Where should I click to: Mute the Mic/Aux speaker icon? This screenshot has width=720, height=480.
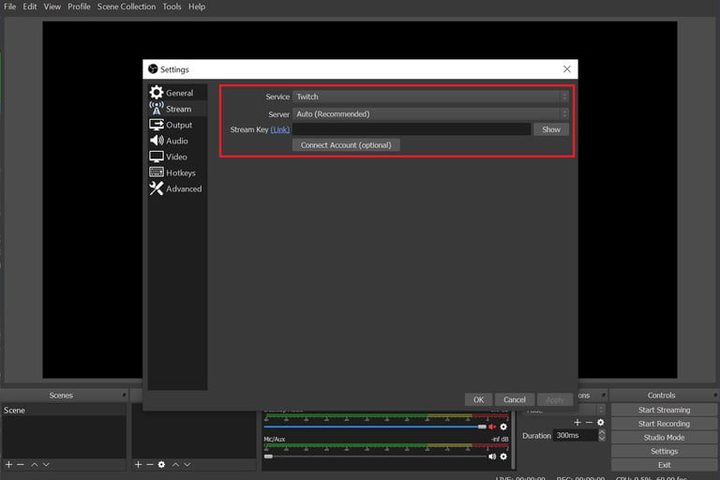pos(491,456)
